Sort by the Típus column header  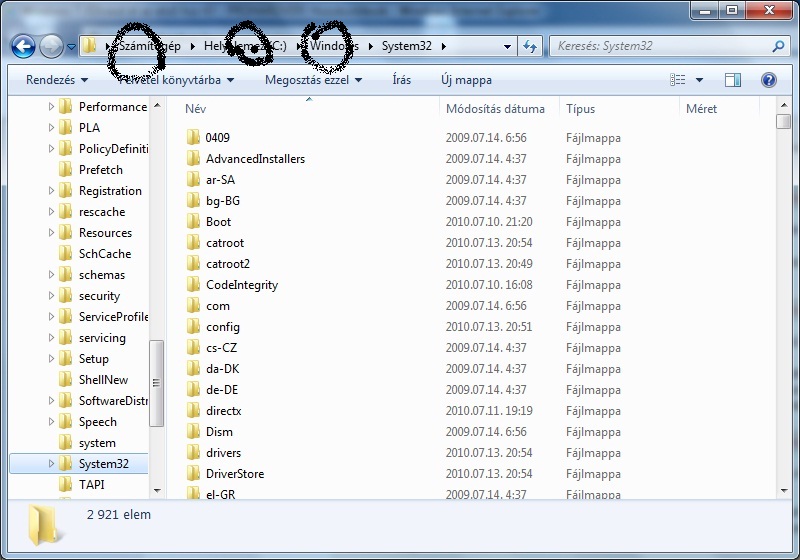pos(581,109)
